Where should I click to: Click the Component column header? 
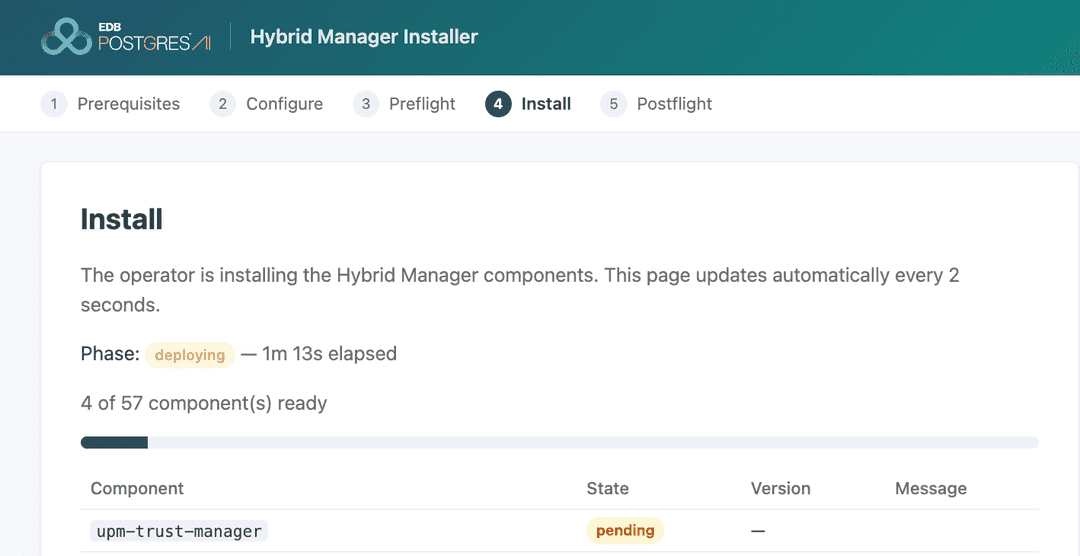pos(137,488)
